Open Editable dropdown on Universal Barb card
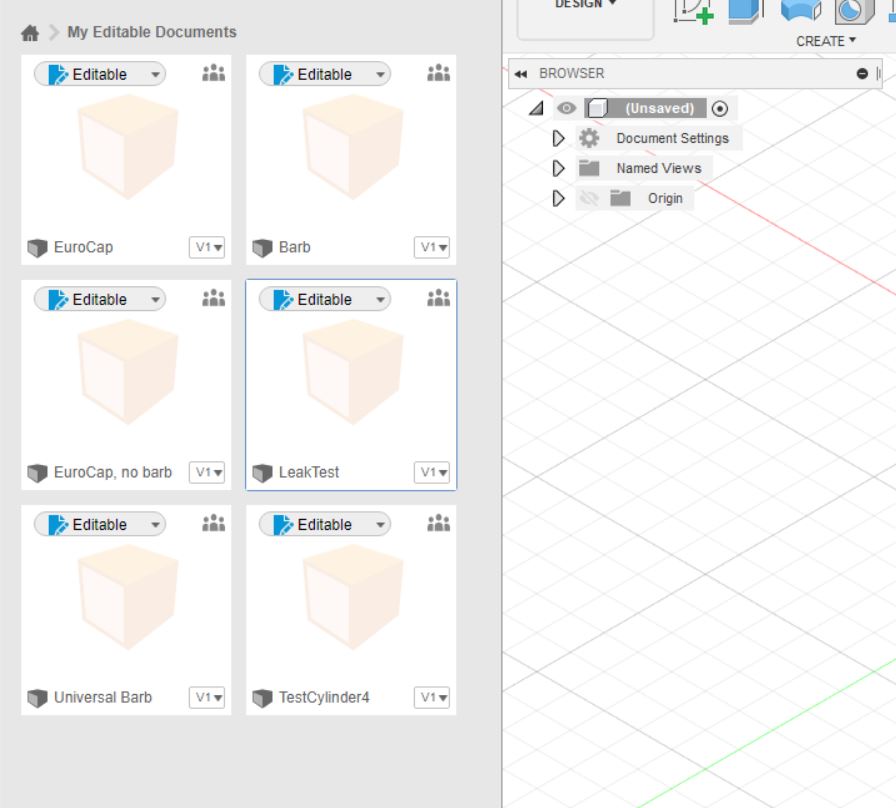896x808 pixels. coord(100,525)
